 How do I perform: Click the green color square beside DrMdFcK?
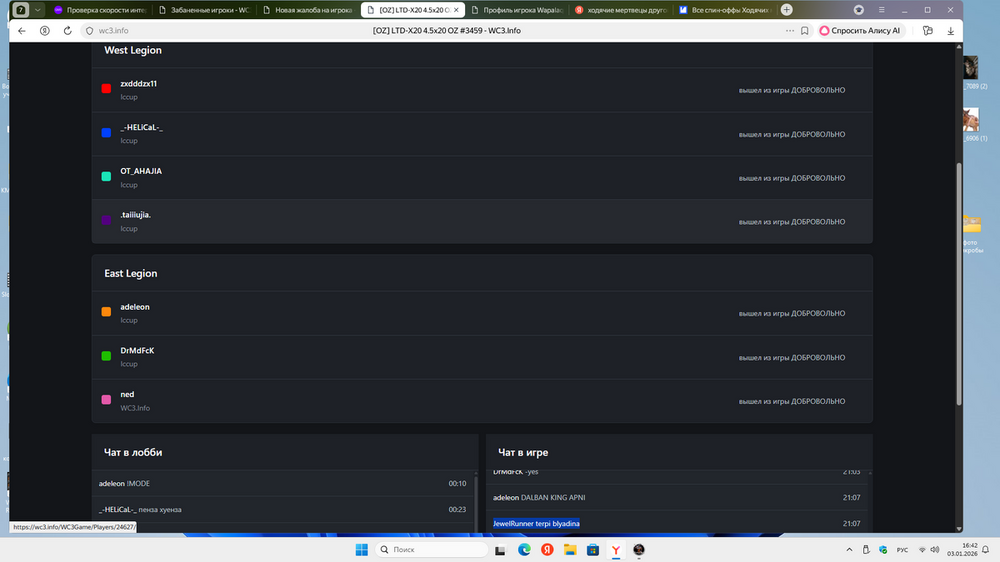click(x=106, y=355)
